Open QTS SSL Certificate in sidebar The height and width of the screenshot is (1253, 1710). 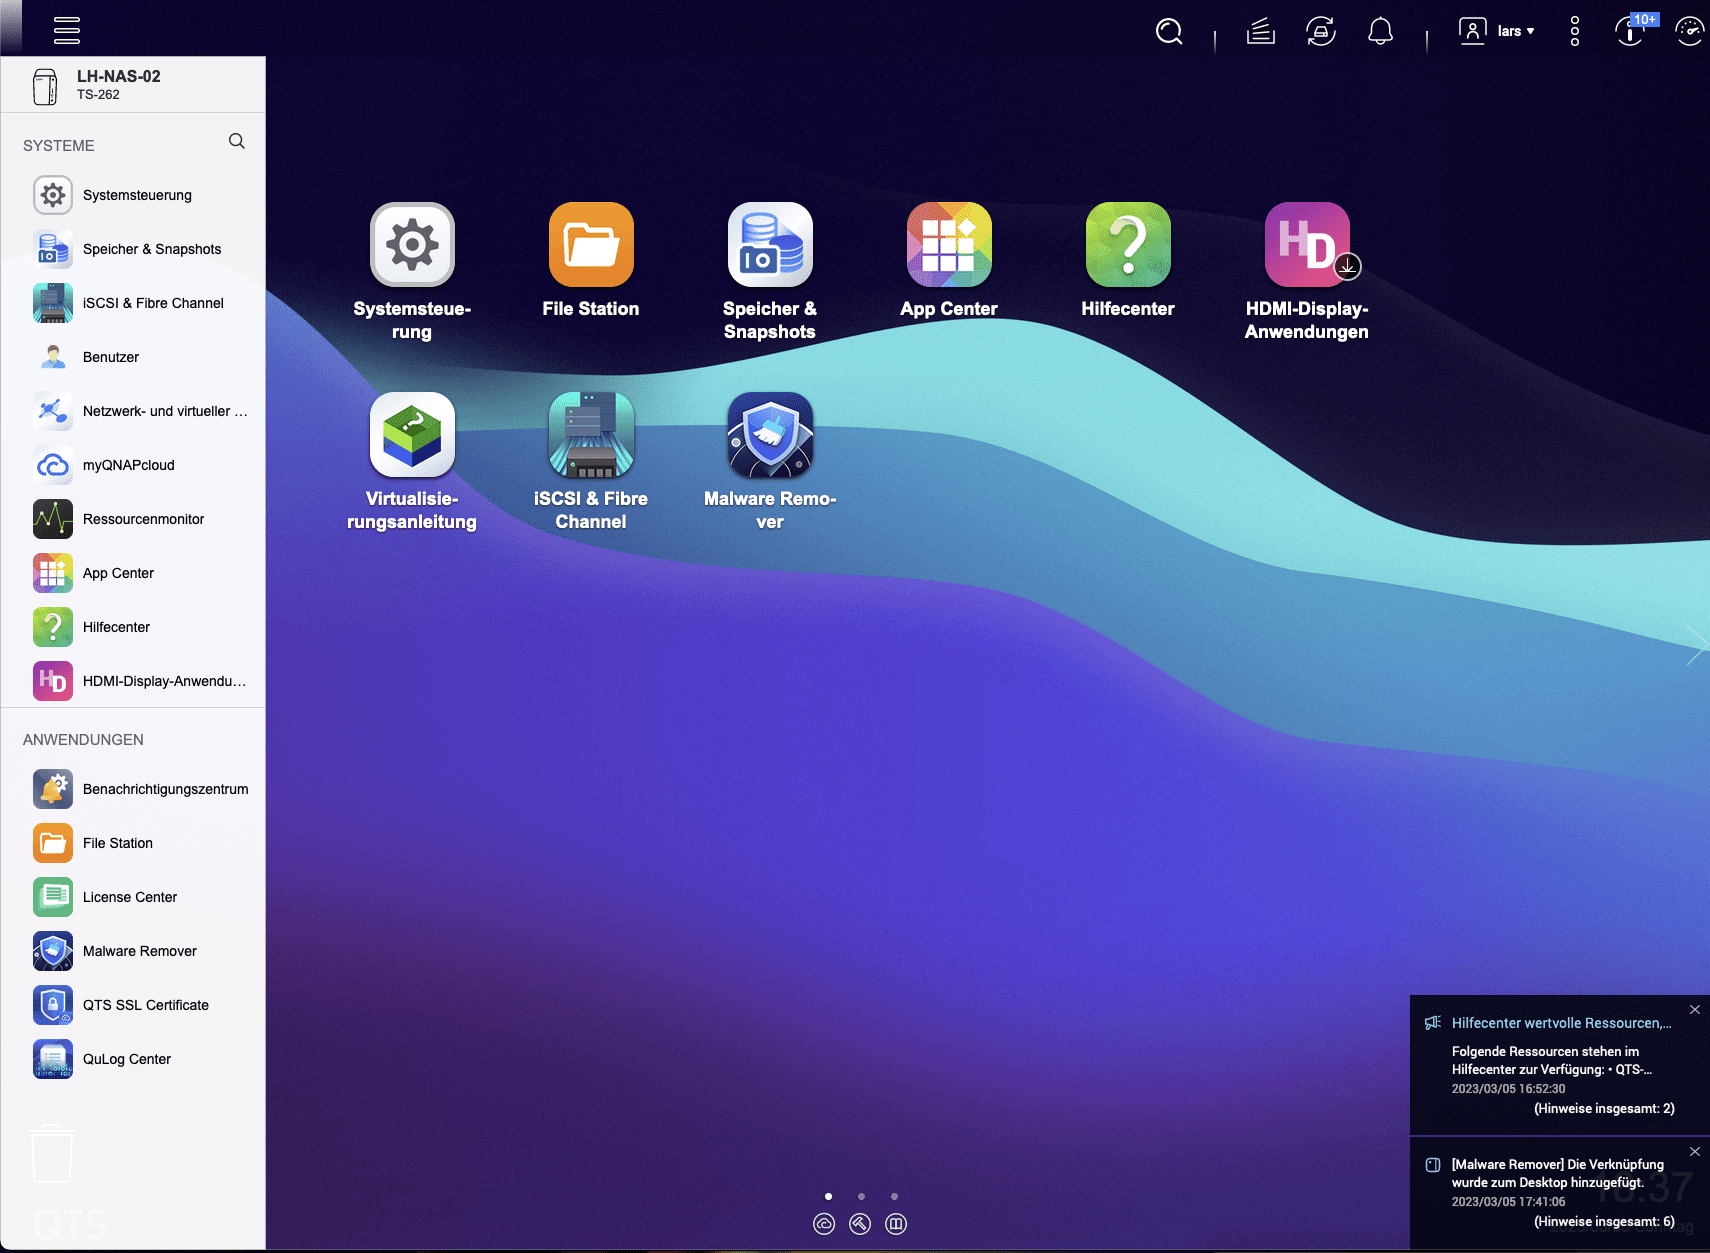coord(133,1005)
